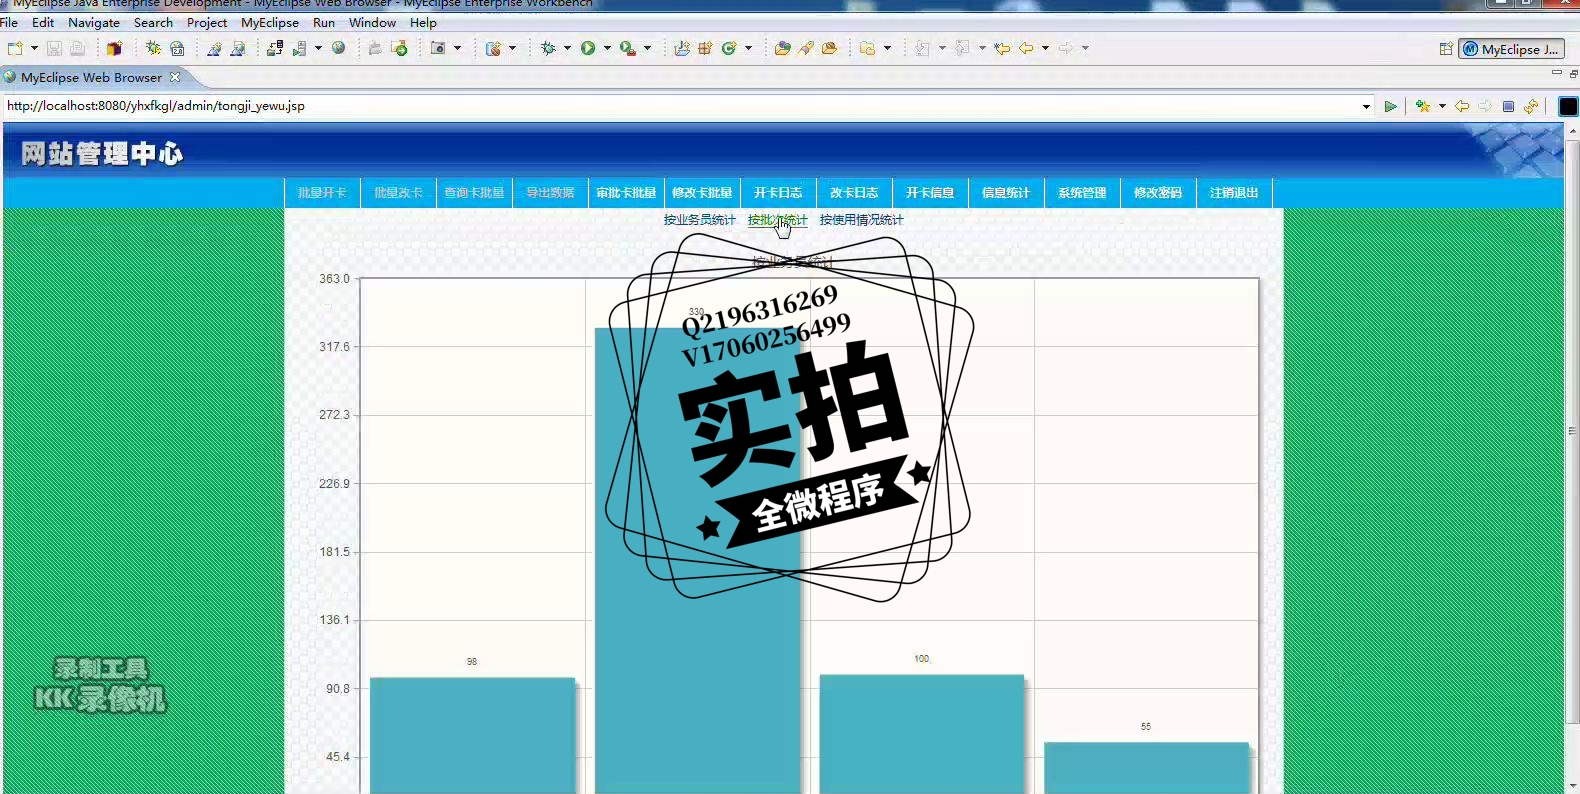This screenshot has width=1580, height=794.
Task: Click the Open Perspective icon
Action: pyautogui.click(x=1446, y=49)
